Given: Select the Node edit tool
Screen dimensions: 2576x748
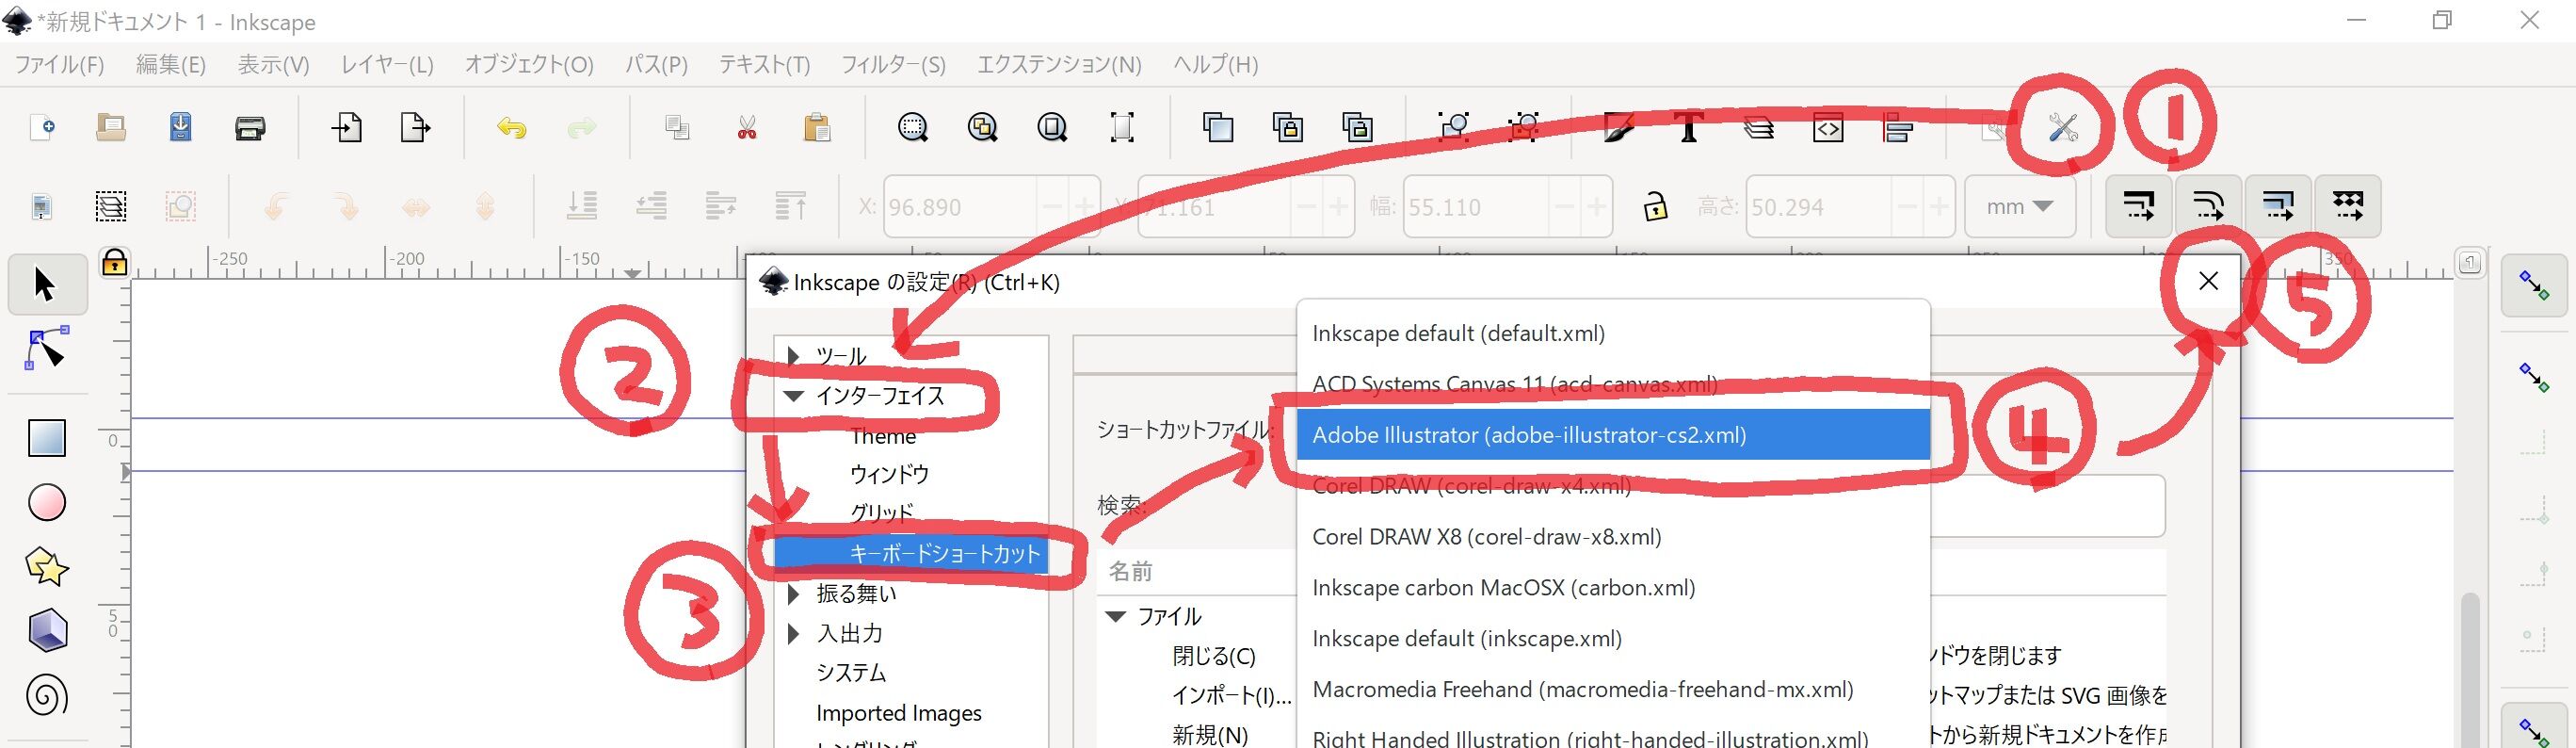Looking at the screenshot, I should pos(46,349).
